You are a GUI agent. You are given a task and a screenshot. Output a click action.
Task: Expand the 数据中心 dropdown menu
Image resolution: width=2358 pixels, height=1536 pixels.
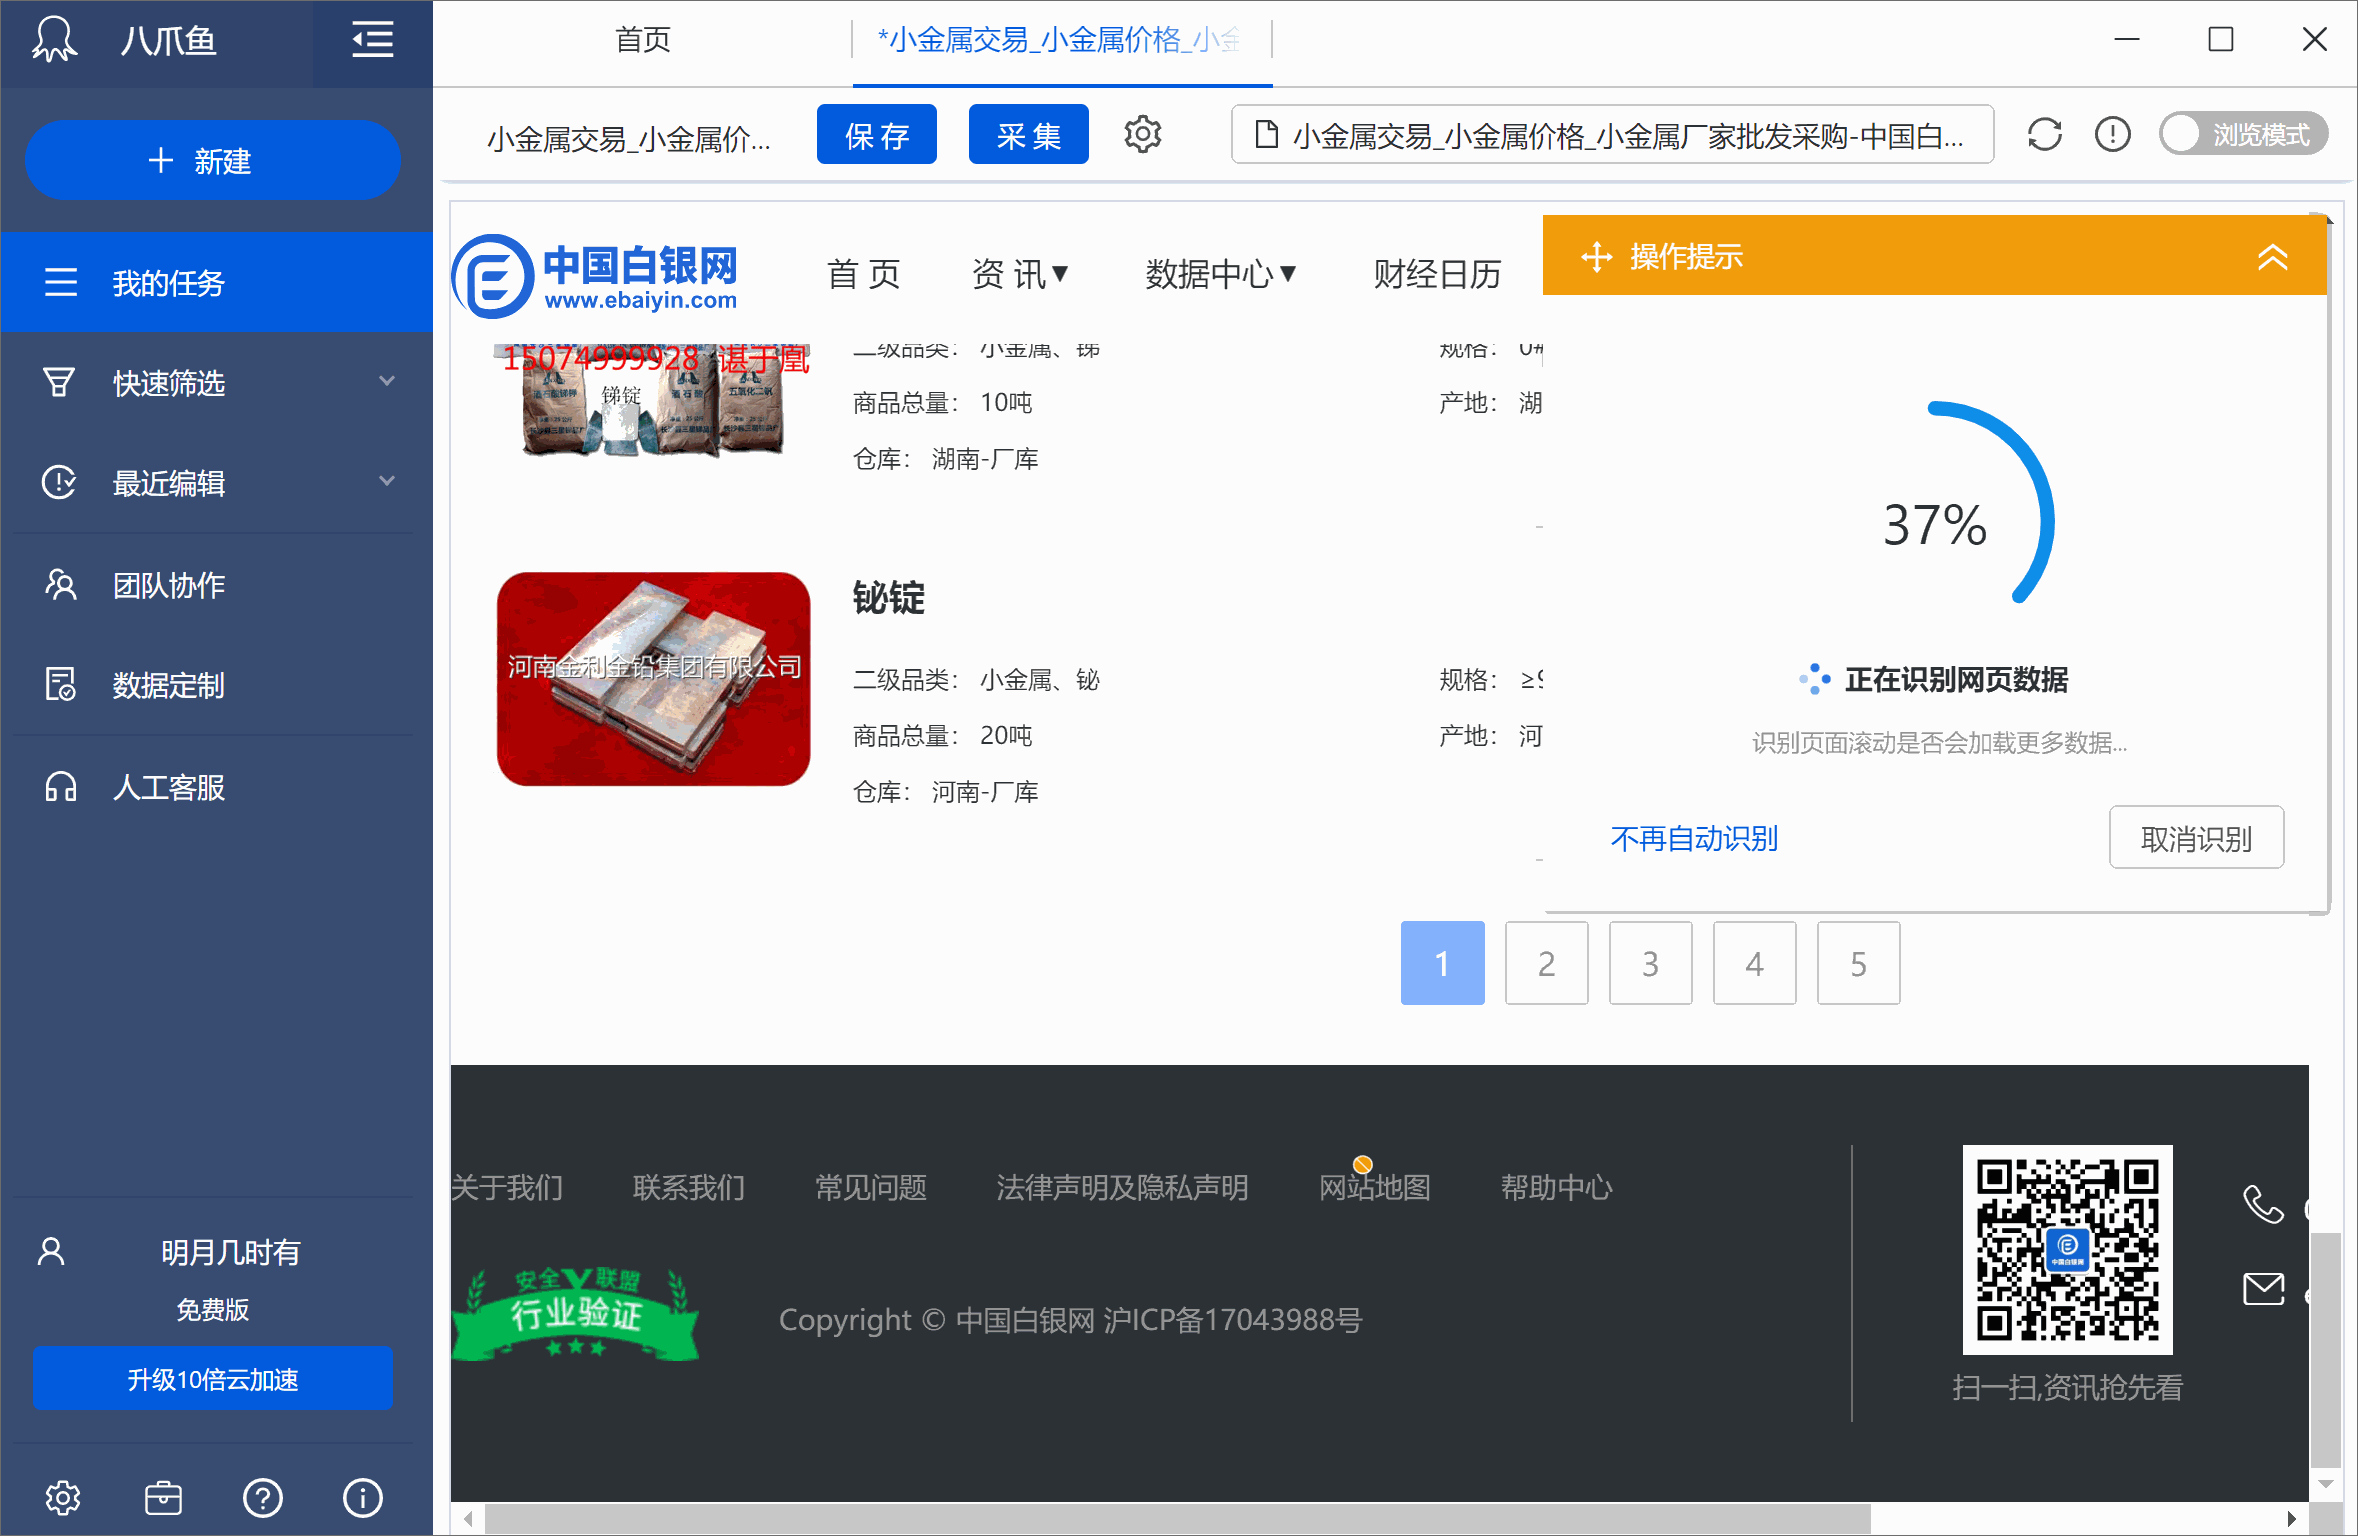(1221, 274)
